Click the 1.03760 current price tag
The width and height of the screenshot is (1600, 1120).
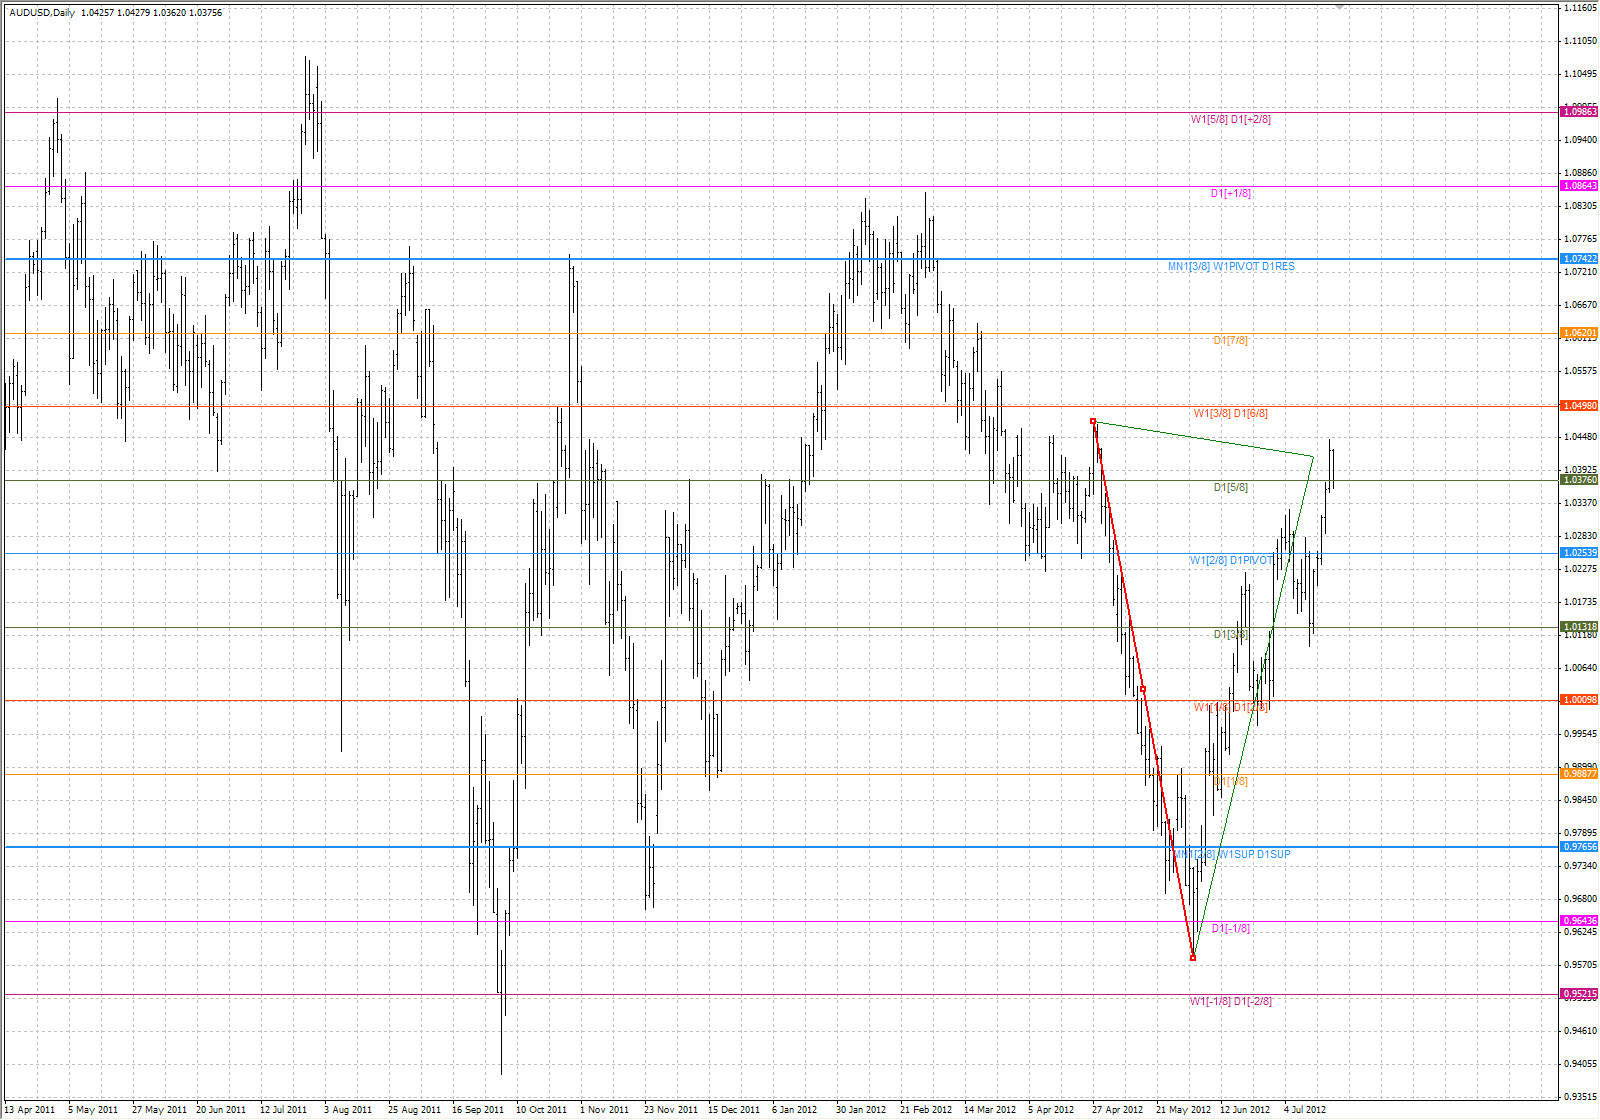coord(1579,480)
